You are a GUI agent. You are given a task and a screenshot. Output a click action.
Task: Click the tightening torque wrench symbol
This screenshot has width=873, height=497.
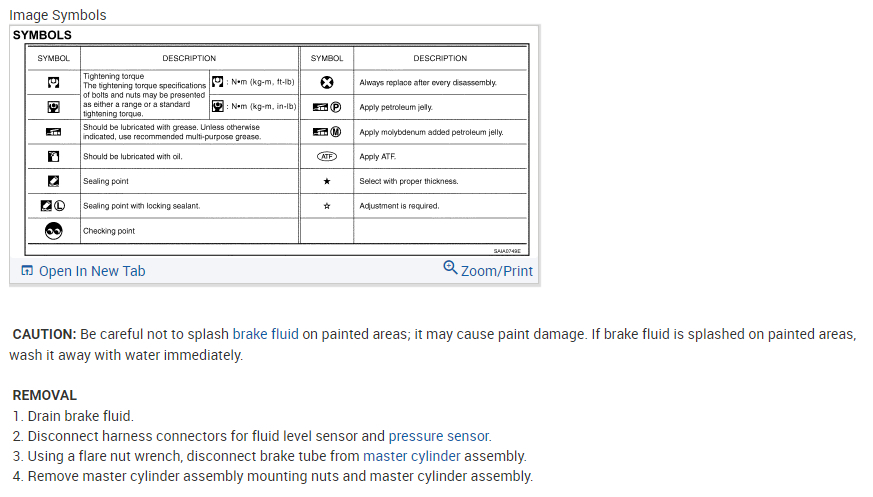54,82
